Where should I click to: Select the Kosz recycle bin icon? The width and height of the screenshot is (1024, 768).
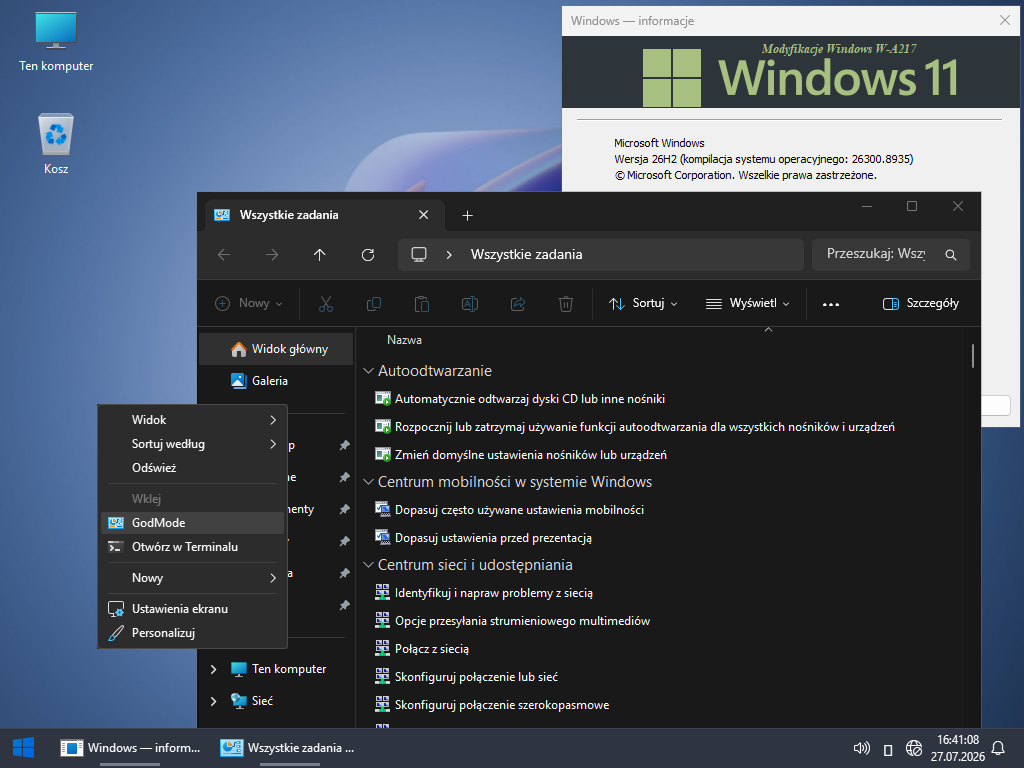[x=56, y=144]
